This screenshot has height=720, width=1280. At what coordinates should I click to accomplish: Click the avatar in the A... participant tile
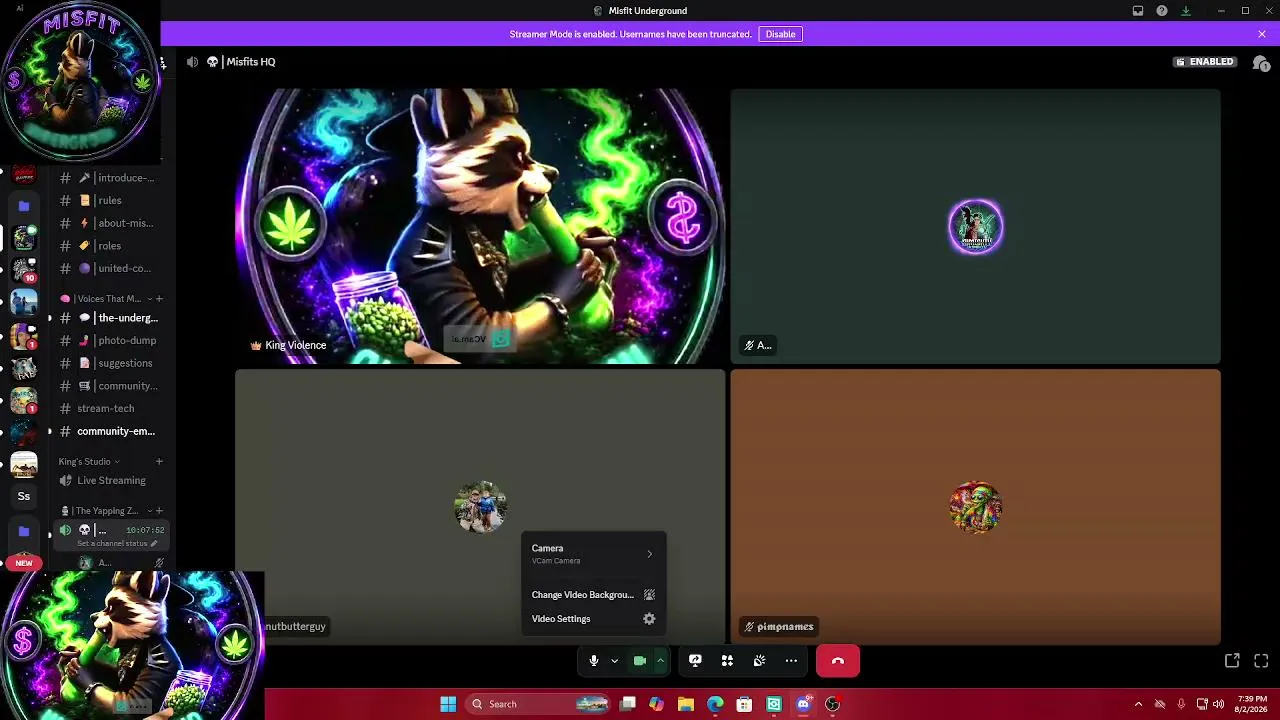[975, 227]
